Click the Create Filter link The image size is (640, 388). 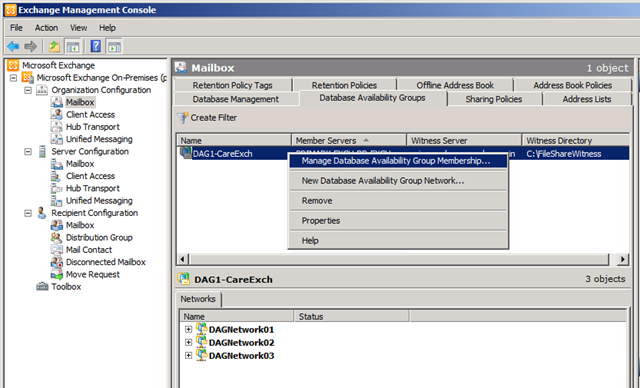(x=213, y=118)
